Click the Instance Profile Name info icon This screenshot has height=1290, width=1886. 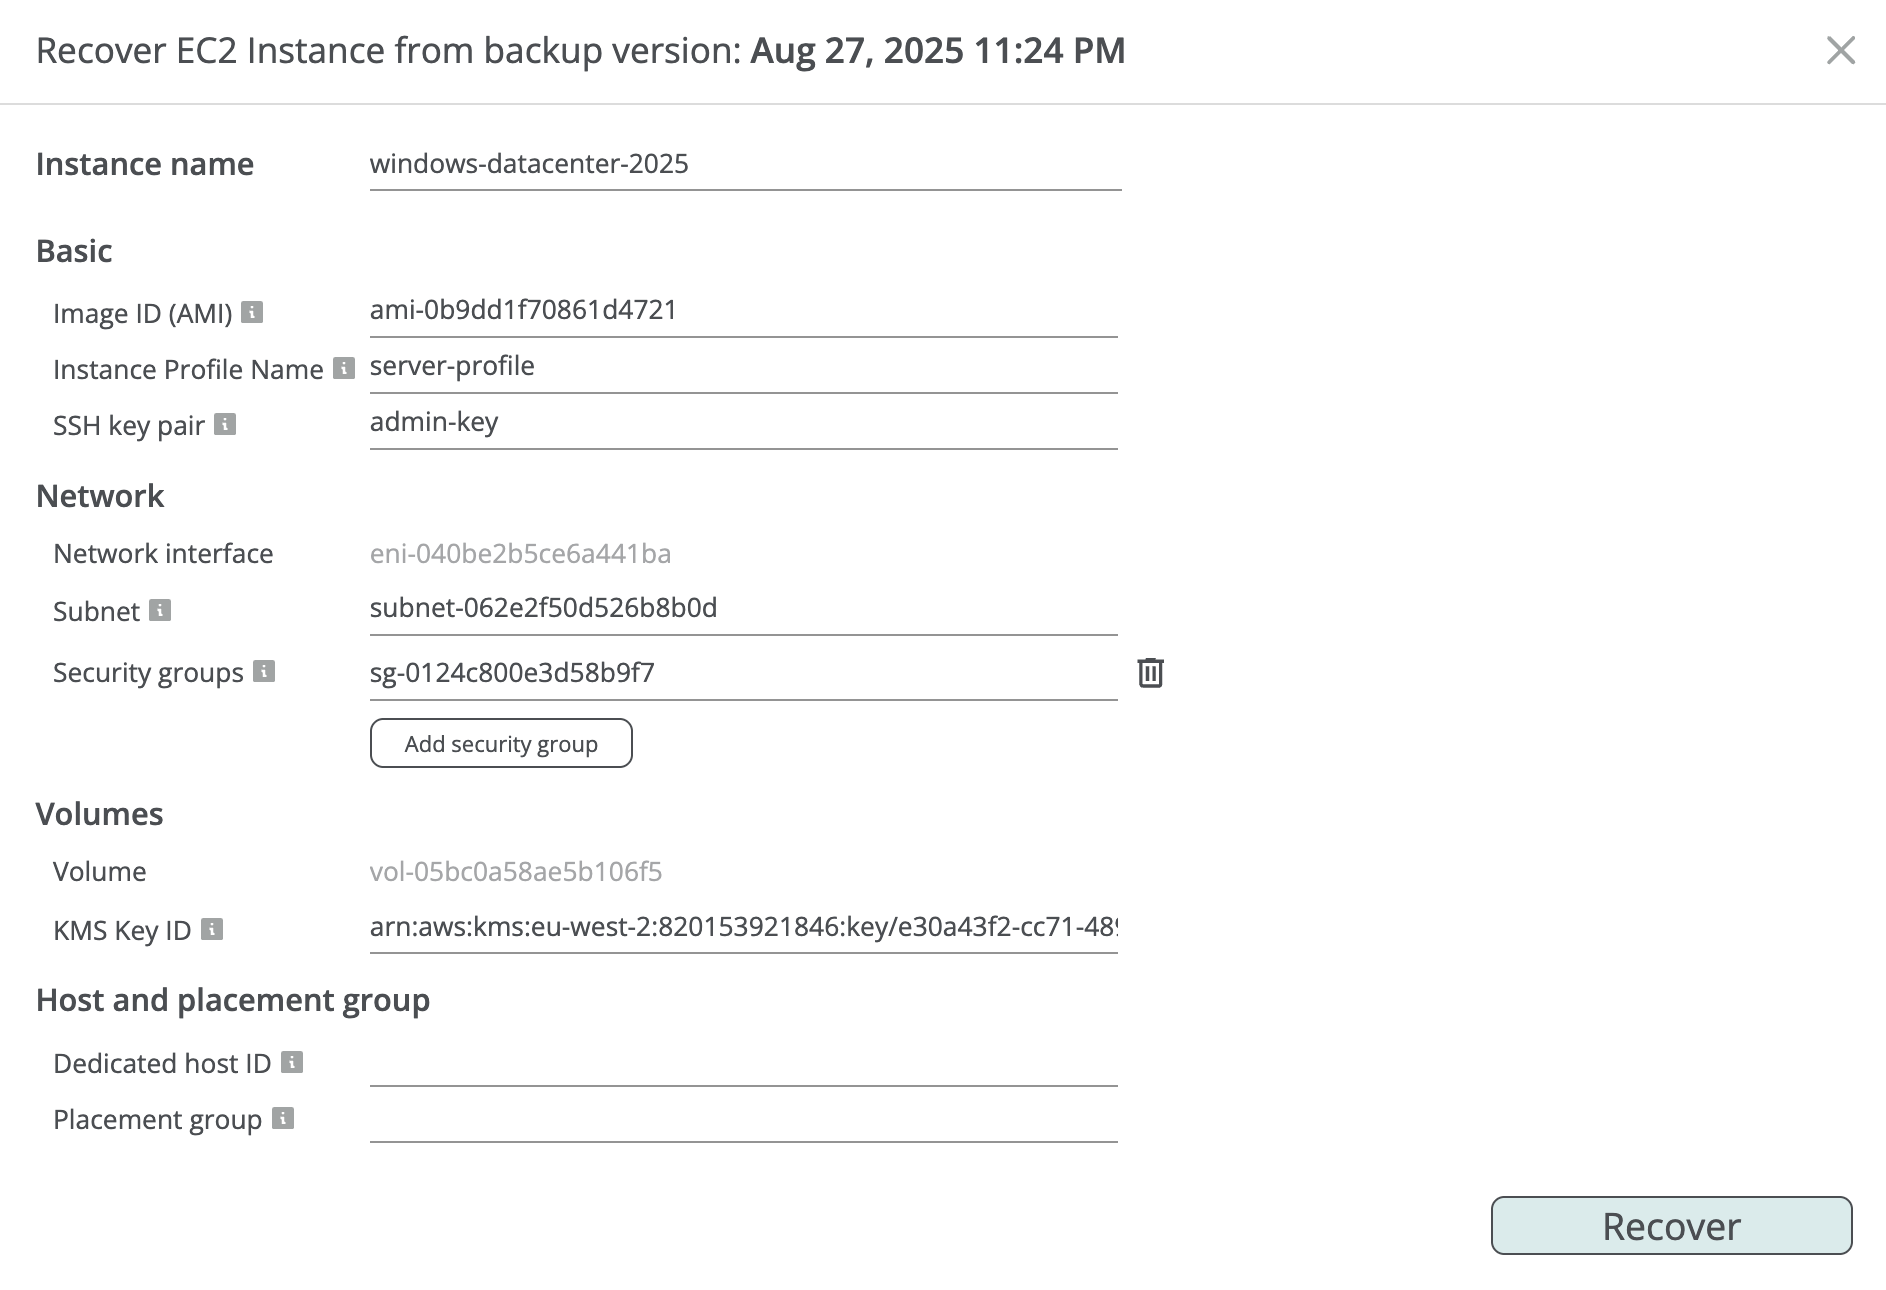[x=344, y=368]
